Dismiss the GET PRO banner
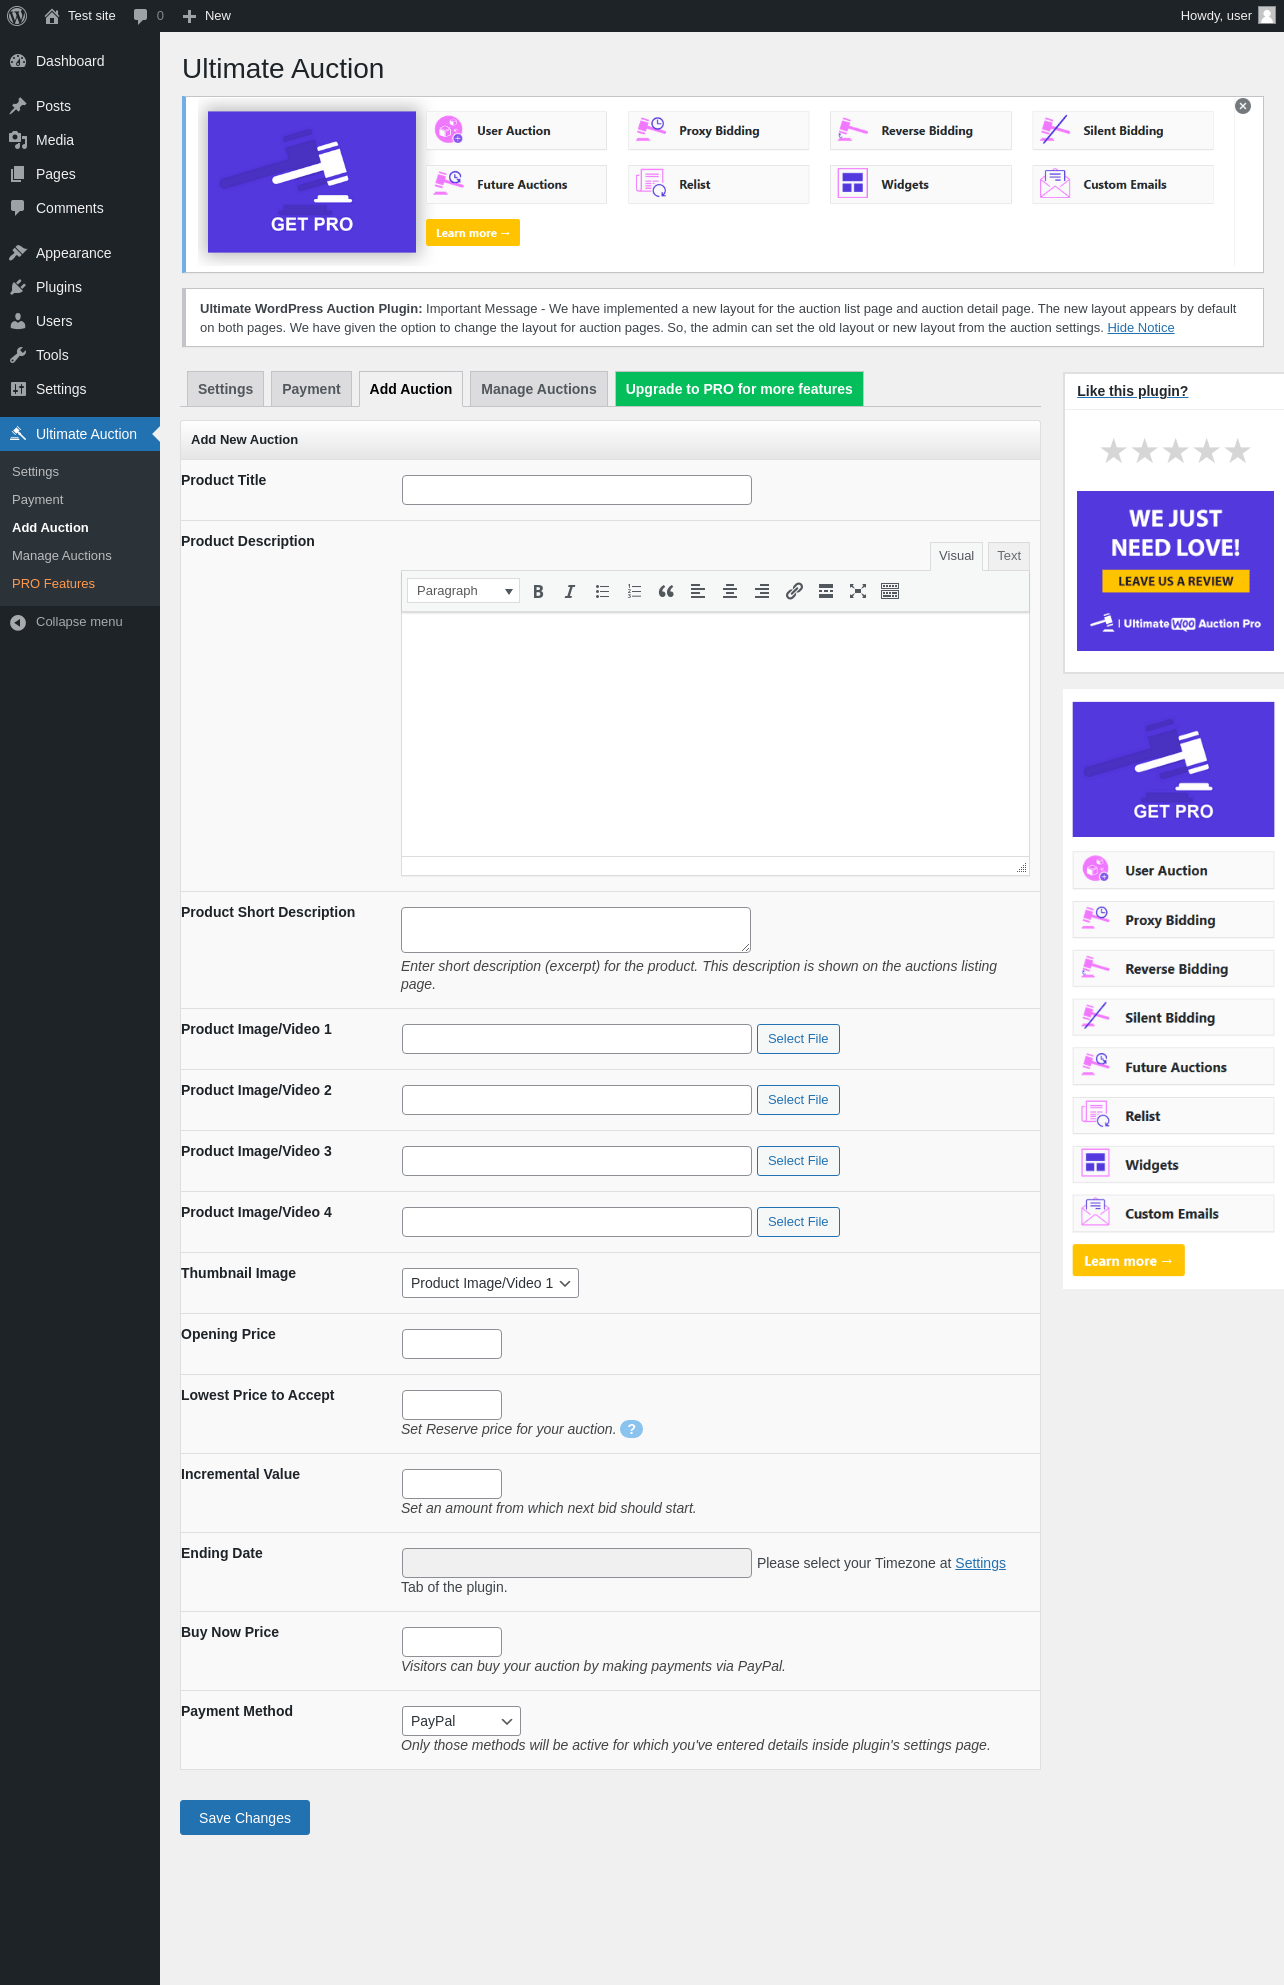This screenshot has height=1985, width=1284. [1243, 106]
